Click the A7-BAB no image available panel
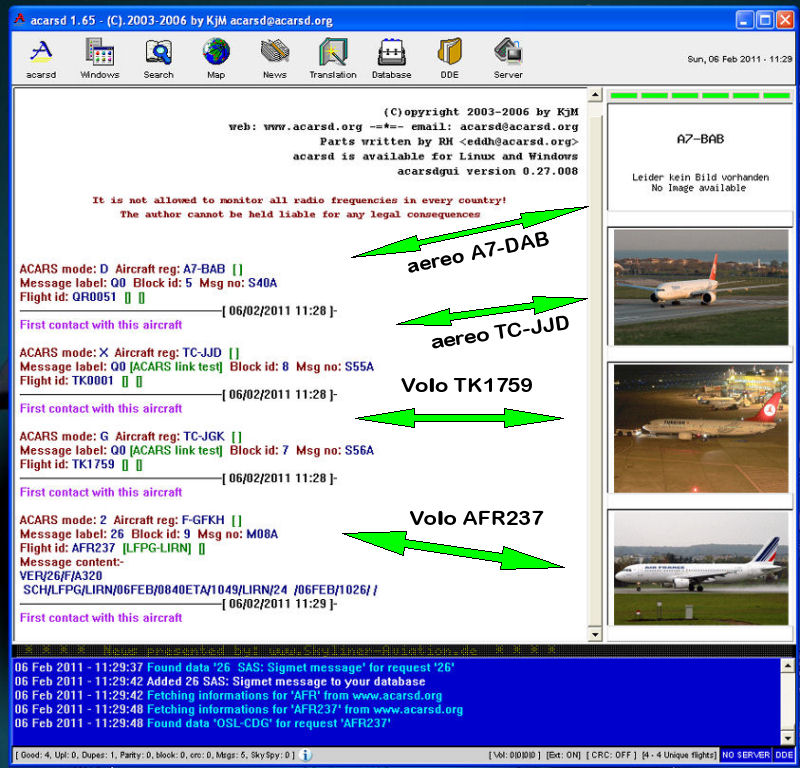The width and height of the screenshot is (800, 768). (x=700, y=158)
